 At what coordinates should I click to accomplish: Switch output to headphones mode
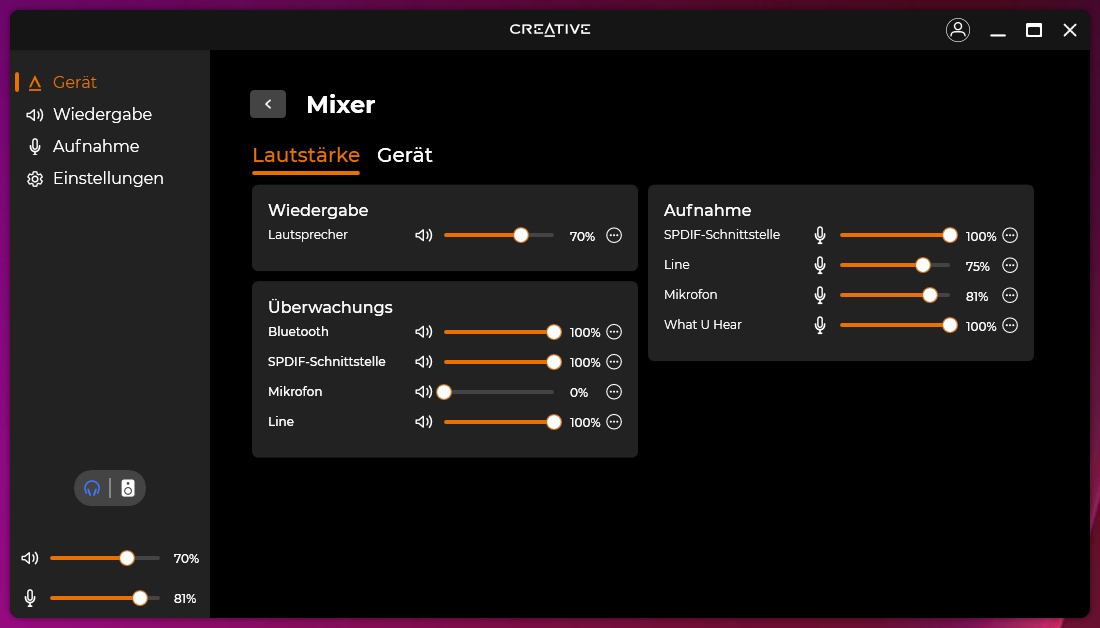tap(93, 488)
